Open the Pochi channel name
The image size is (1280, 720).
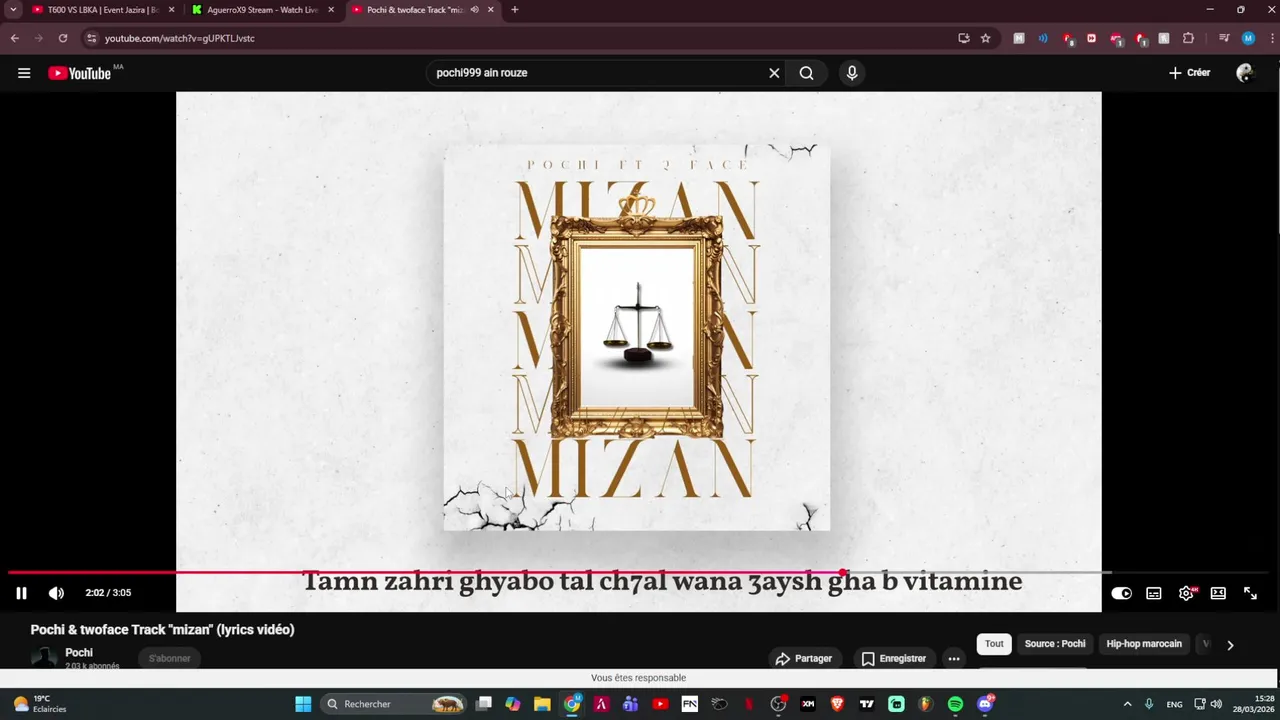[79, 652]
